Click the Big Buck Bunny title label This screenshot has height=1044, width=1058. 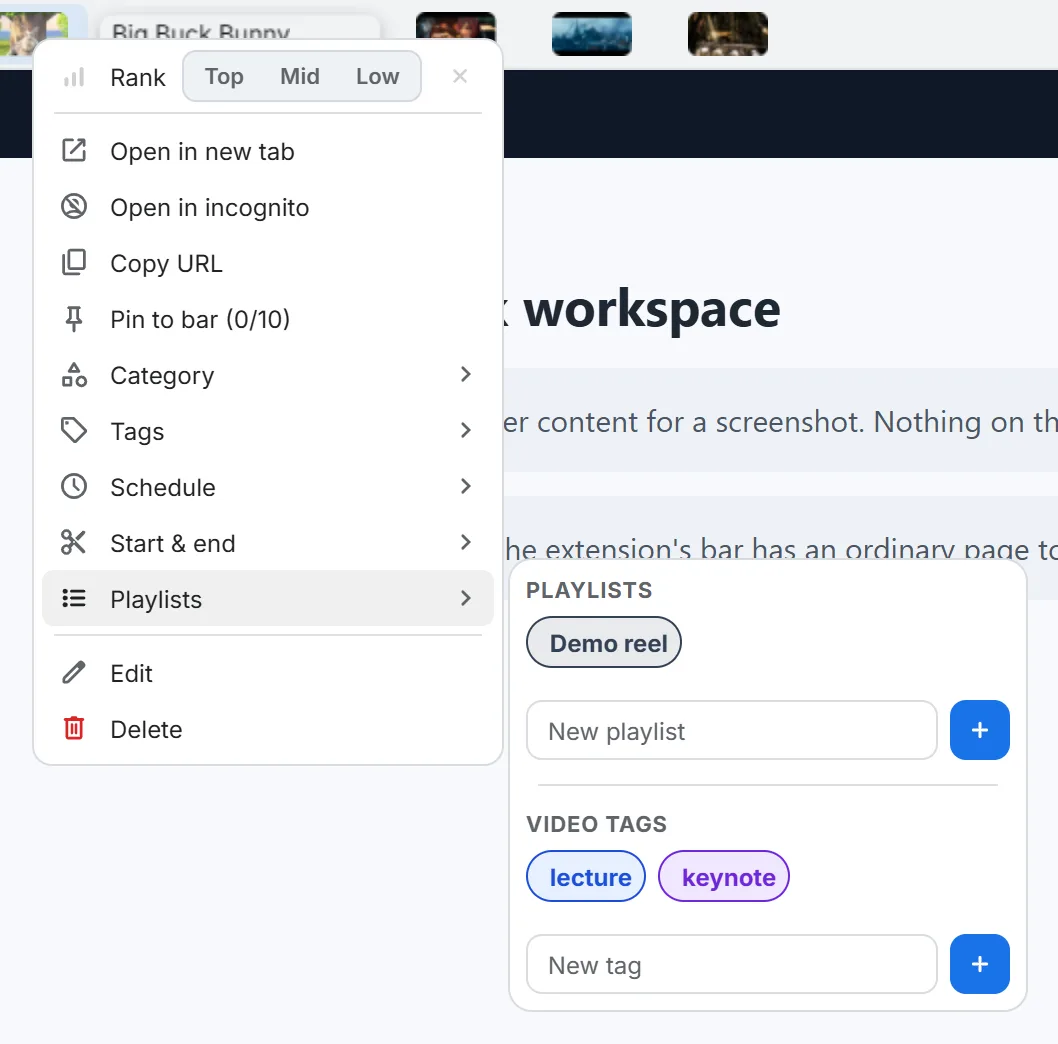201,32
